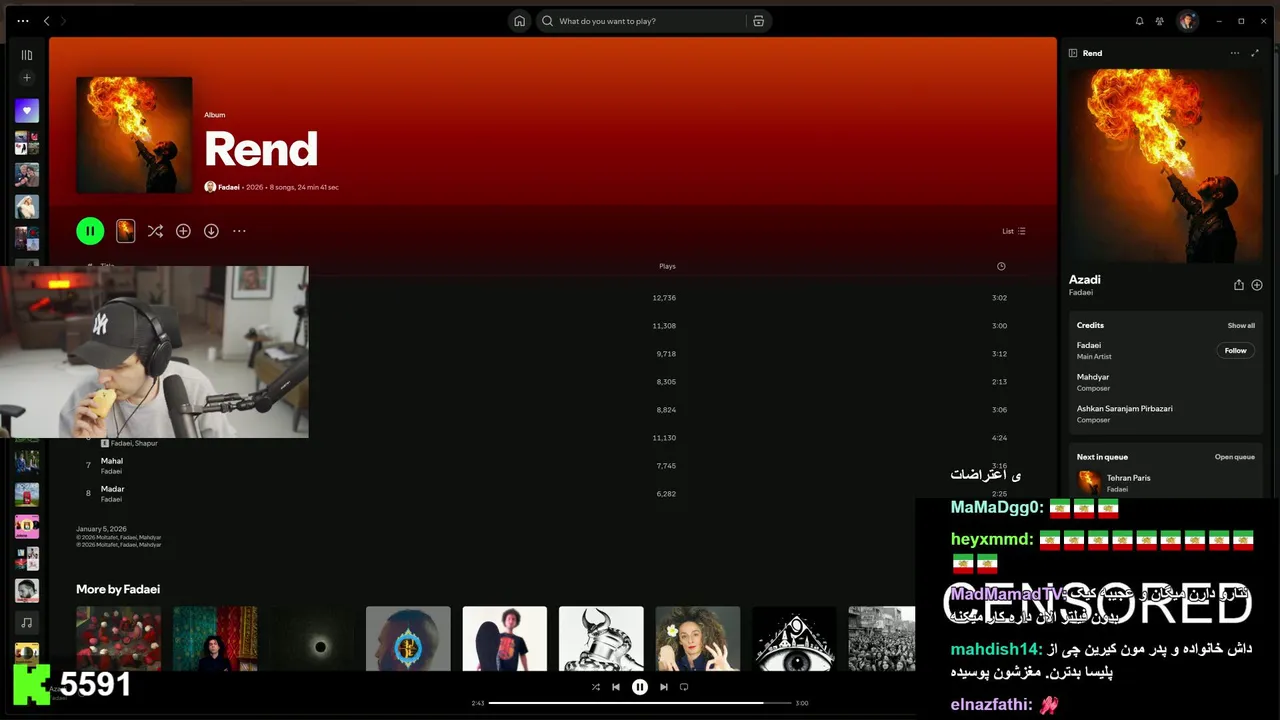Open queue via 'Open queue' link
Screen dimensions: 1280x720
coord(1235,457)
